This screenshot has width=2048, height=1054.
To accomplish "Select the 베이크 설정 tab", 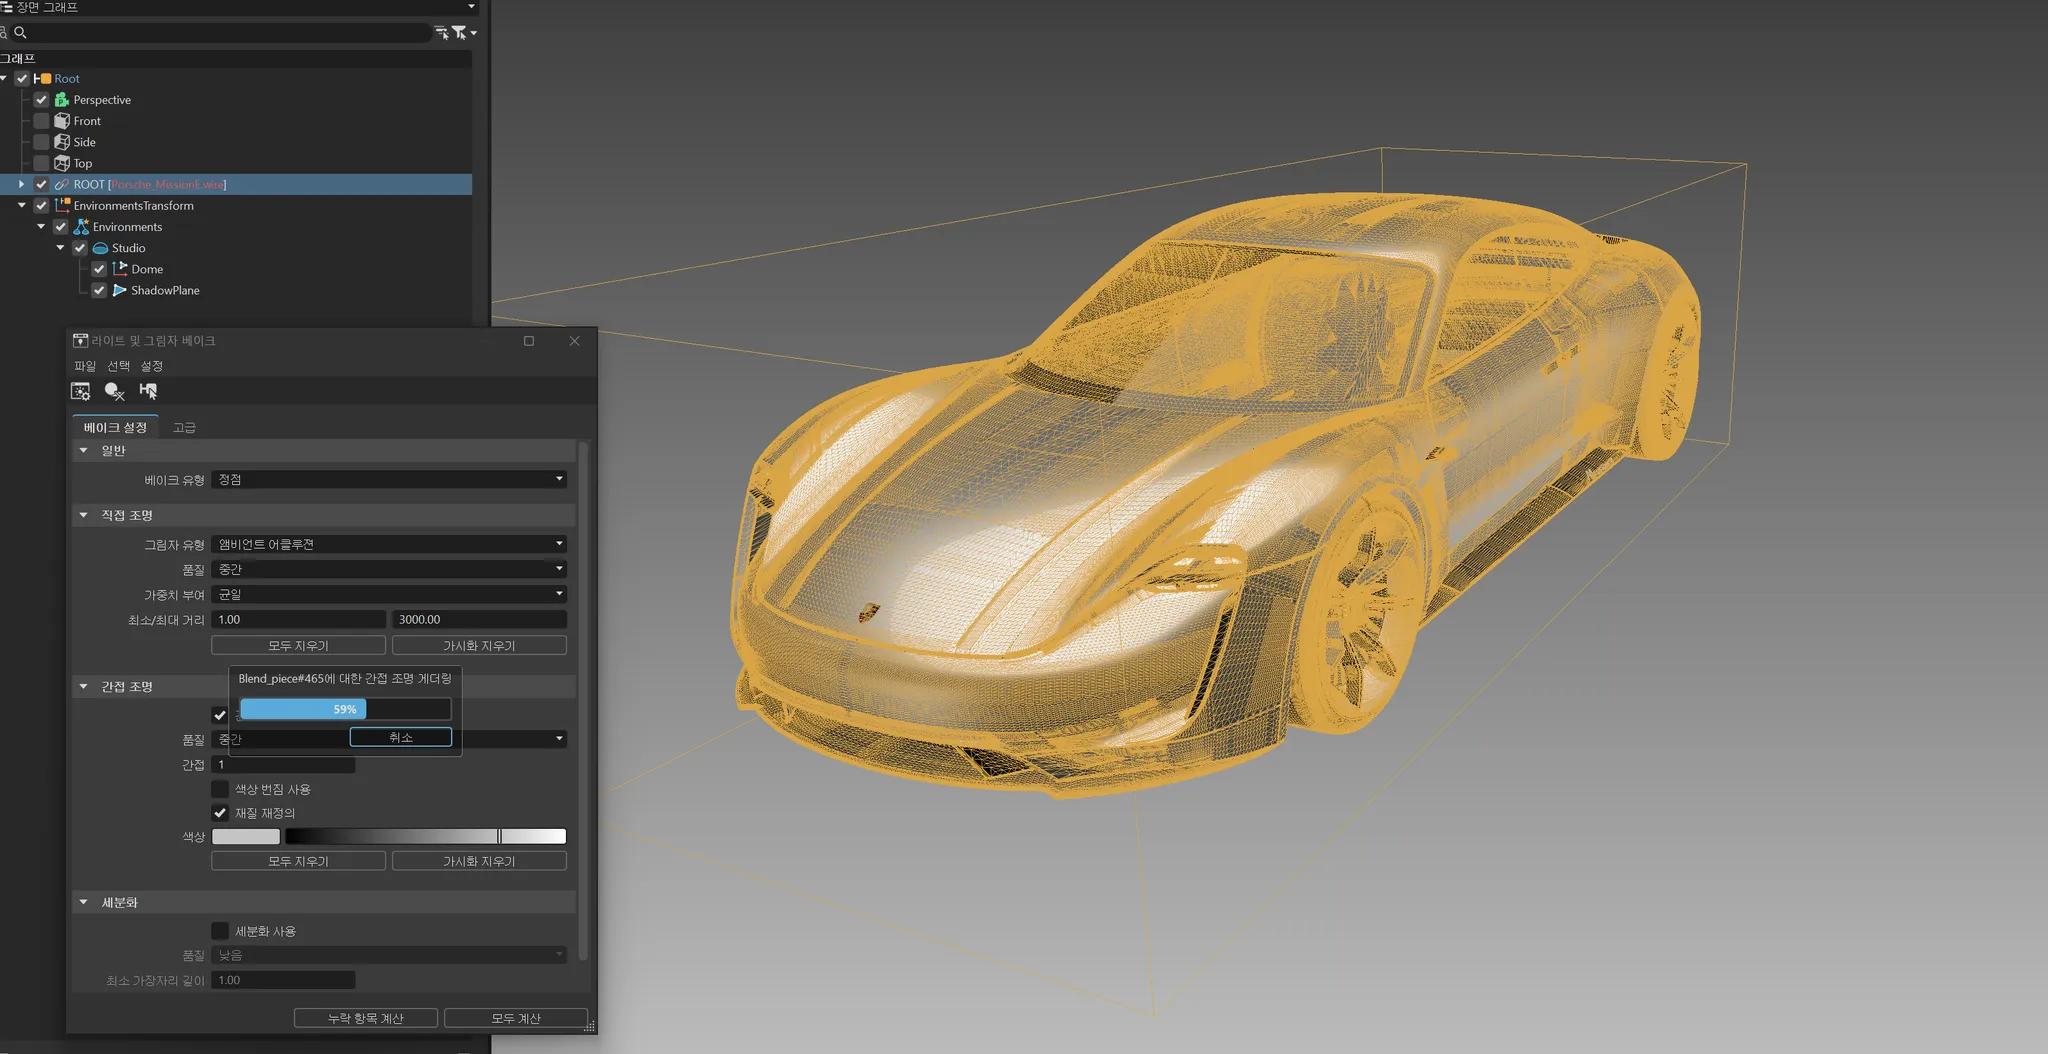I will coord(115,428).
